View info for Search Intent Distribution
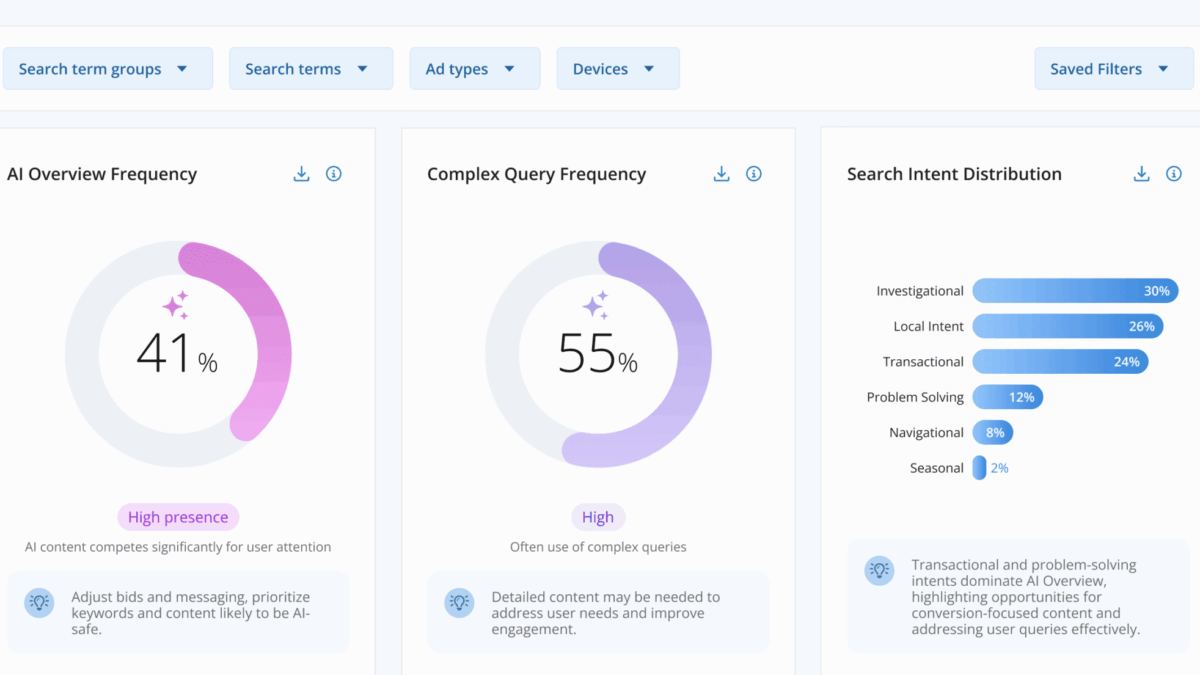Screen dimensions: 1200x675 coord(1174,174)
